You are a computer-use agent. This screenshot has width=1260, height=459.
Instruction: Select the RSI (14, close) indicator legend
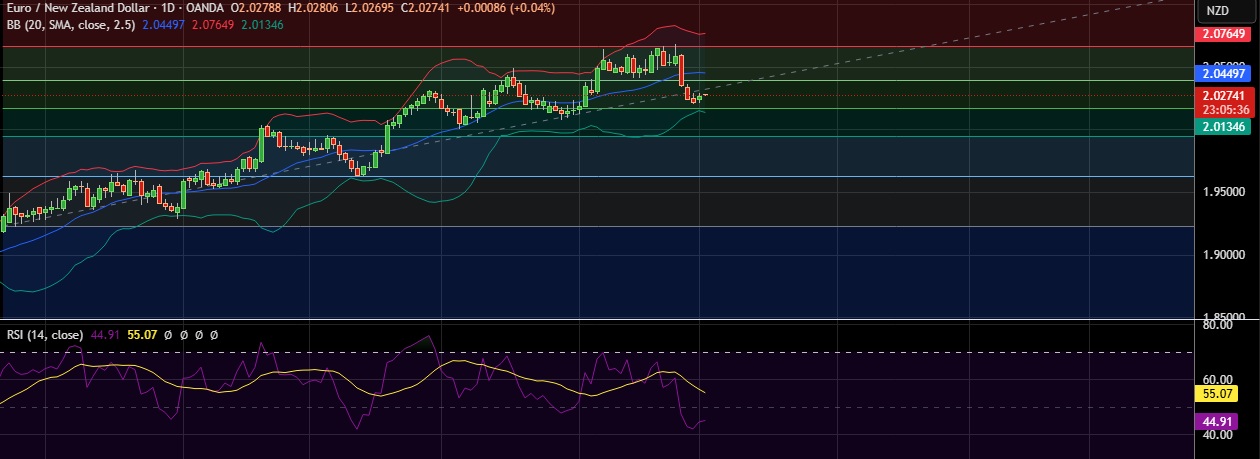[x=42, y=335]
